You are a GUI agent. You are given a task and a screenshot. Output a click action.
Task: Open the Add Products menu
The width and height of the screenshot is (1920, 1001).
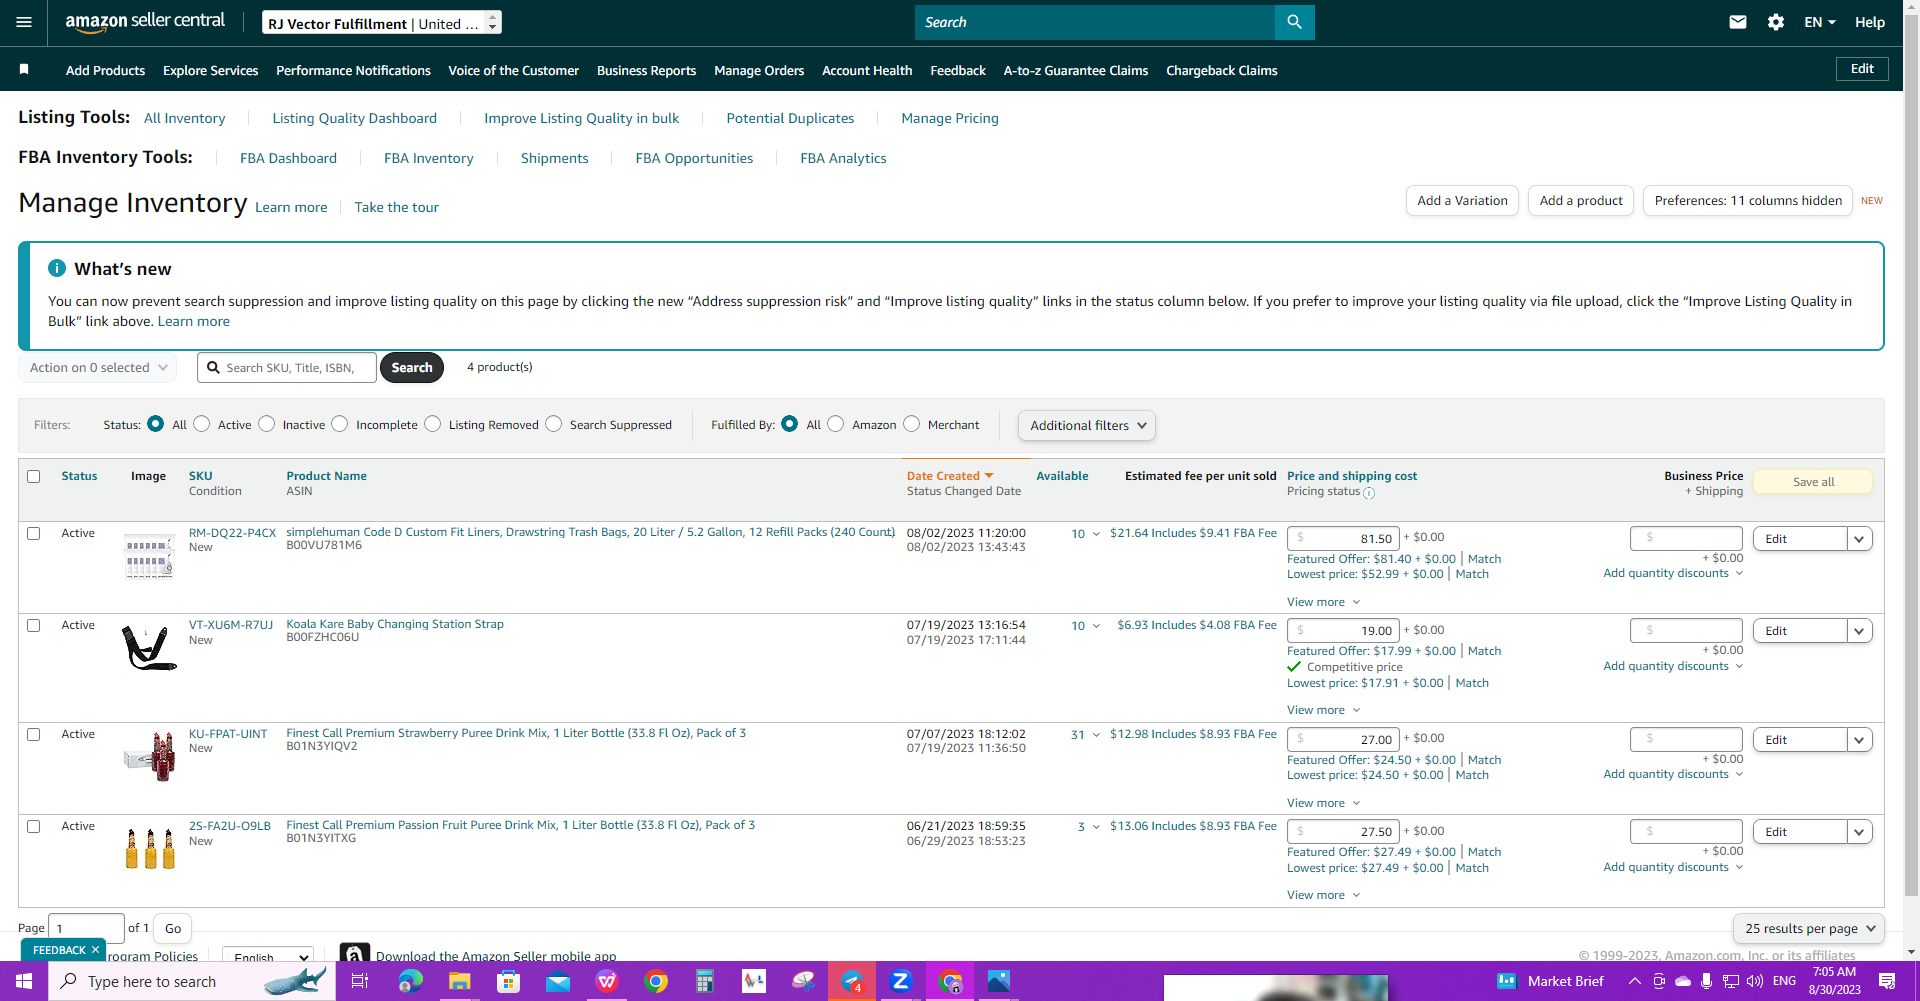point(105,70)
